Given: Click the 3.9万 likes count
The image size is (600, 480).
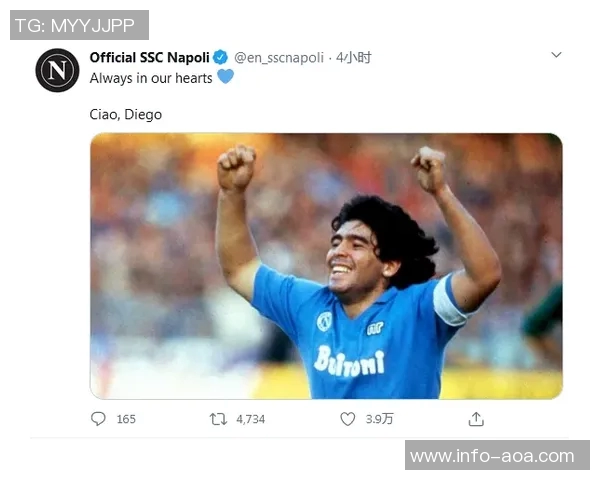Looking at the screenshot, I should point(379,419).
